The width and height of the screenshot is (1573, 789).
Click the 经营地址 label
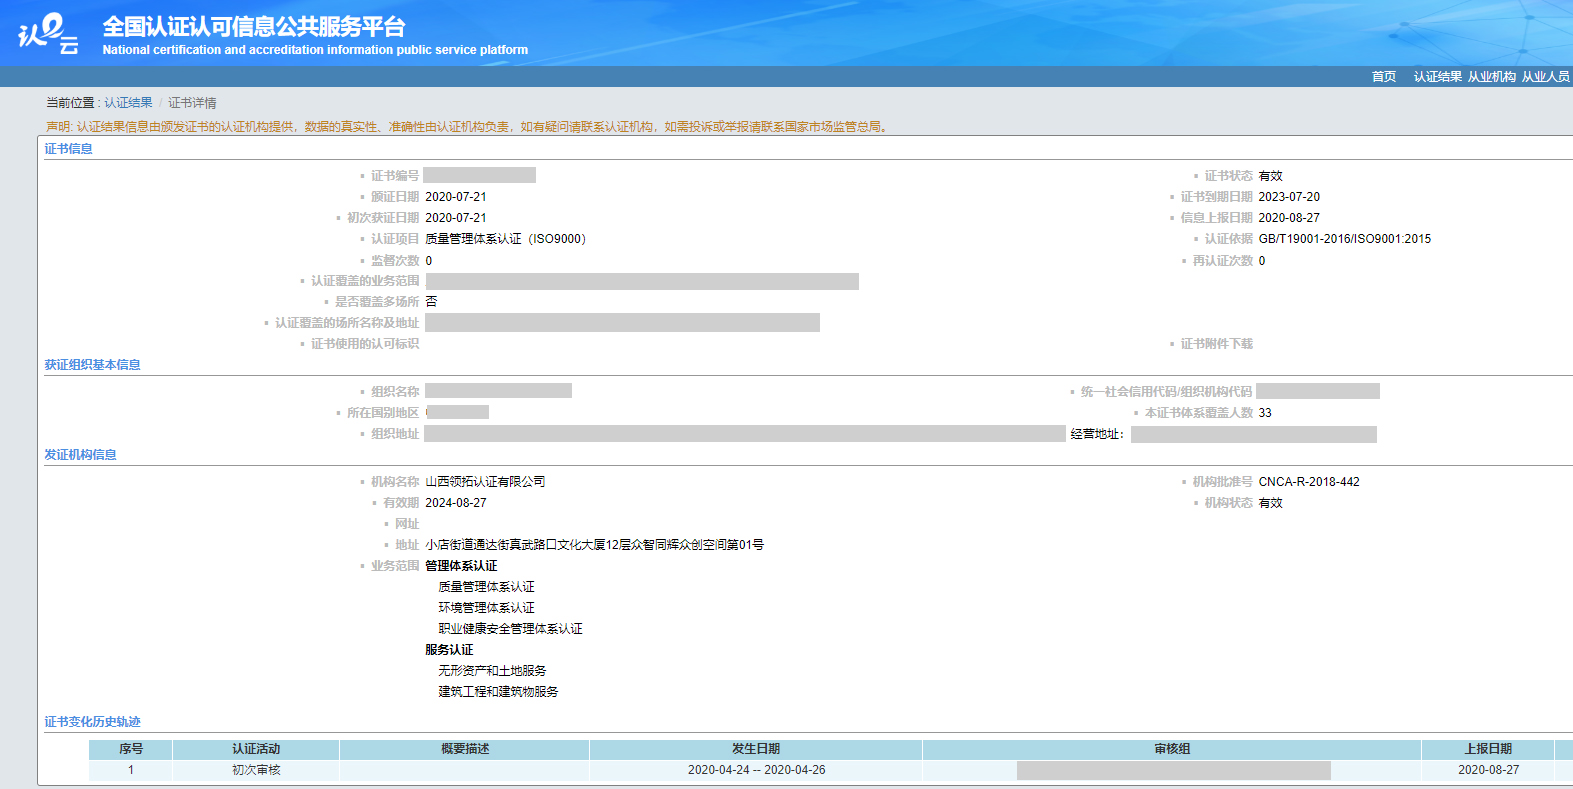(x=1097, y=434)
